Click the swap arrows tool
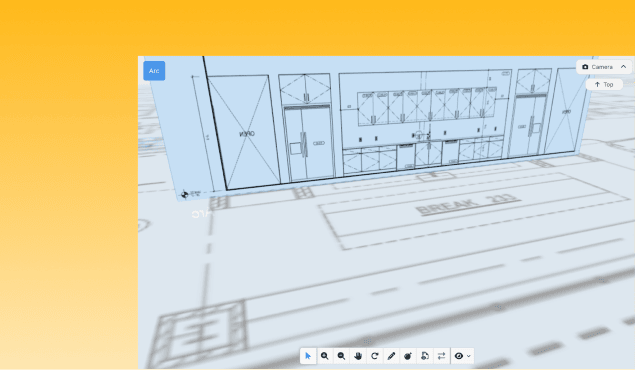This screenshot has height=370, width=635. click(441, 356)
